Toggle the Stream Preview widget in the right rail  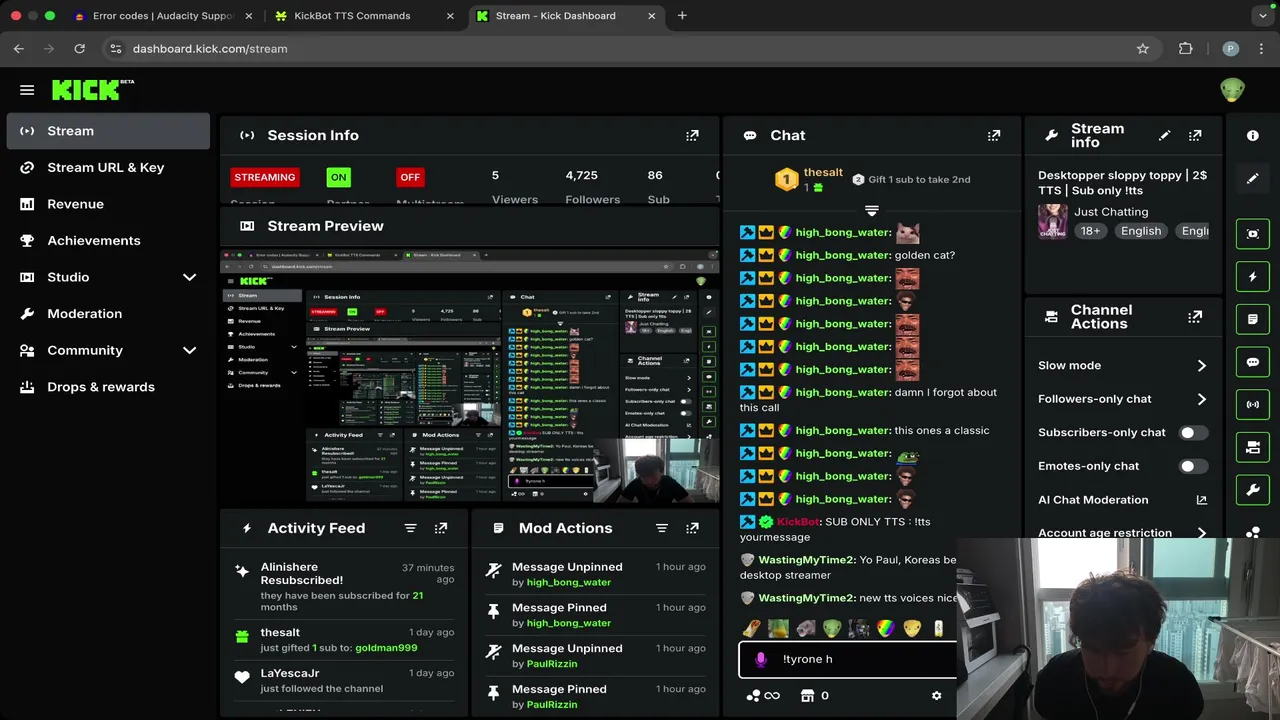(1253, 233)
